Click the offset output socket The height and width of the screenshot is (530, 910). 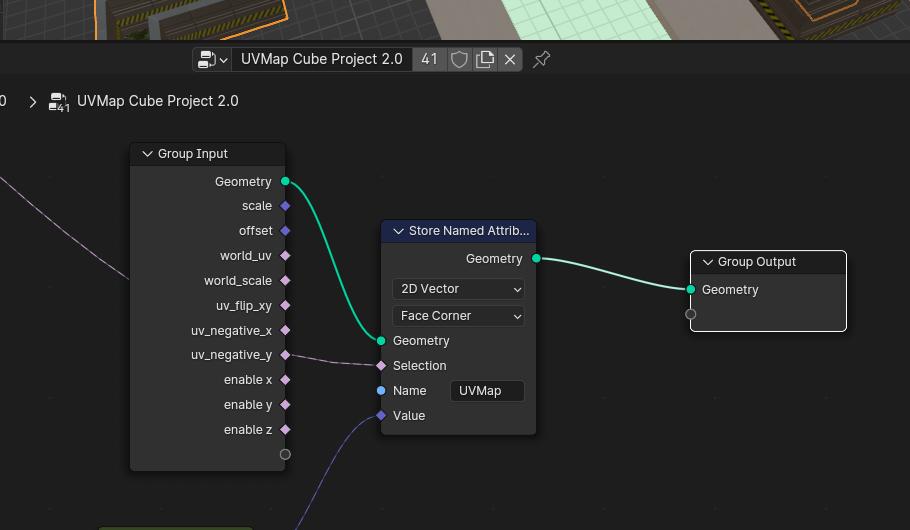click(285, 230)
